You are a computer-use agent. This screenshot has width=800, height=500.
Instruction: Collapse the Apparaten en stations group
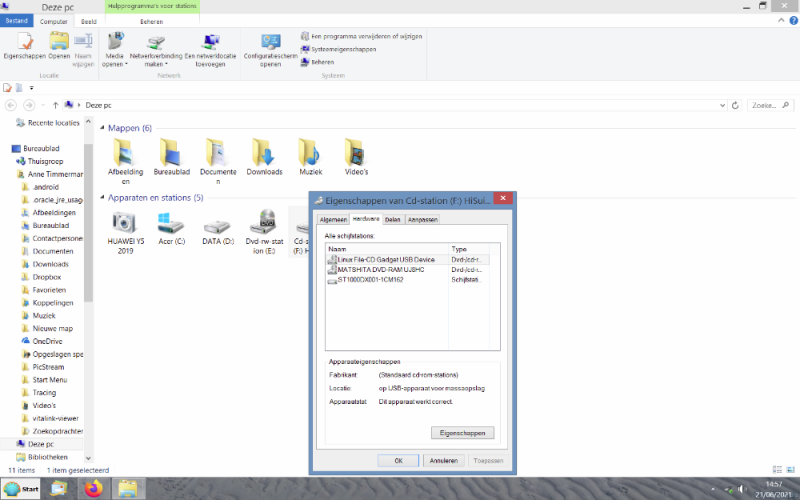tap(101, 198)
